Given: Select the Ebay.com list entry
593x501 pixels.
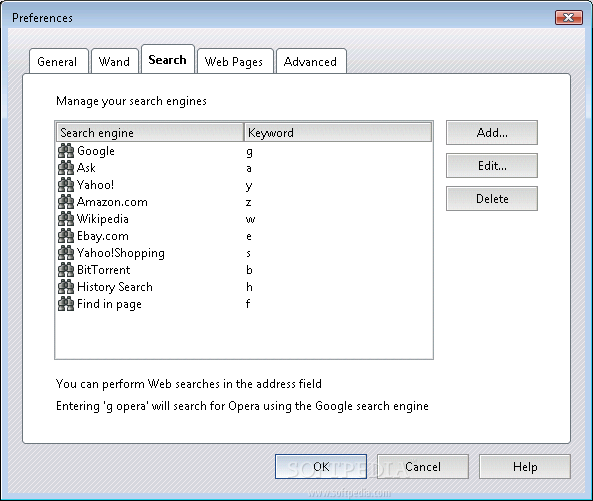Looking at the screenshot, I should [244, 236].
